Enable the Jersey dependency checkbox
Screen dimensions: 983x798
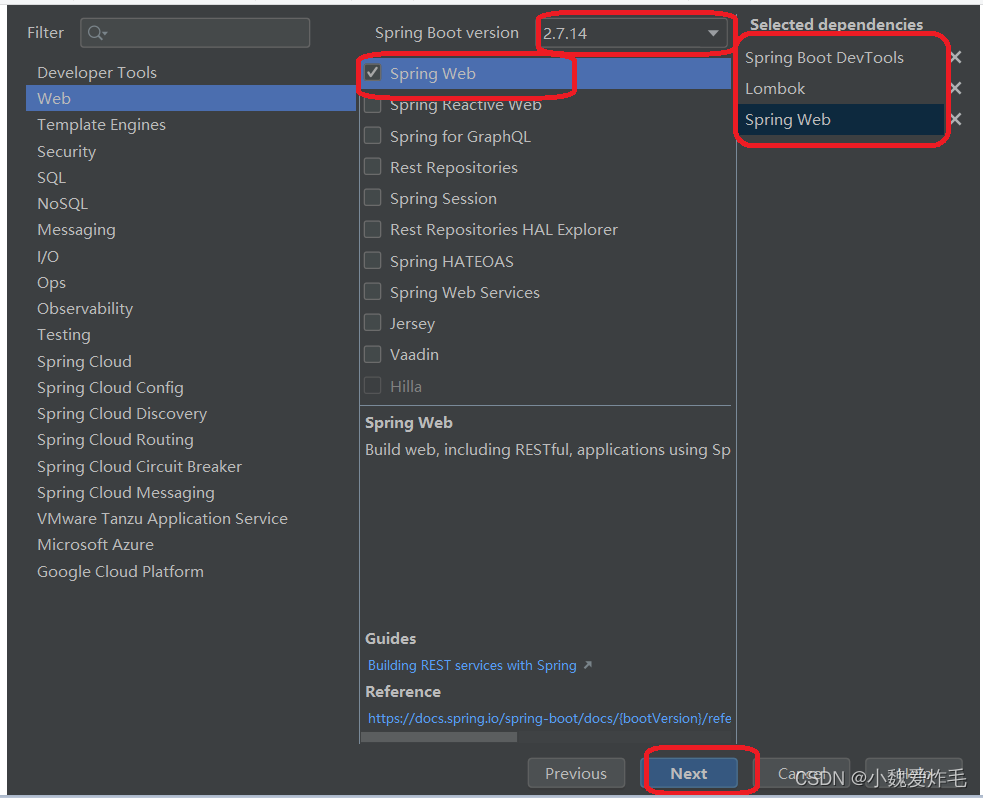tap(373, 323)
